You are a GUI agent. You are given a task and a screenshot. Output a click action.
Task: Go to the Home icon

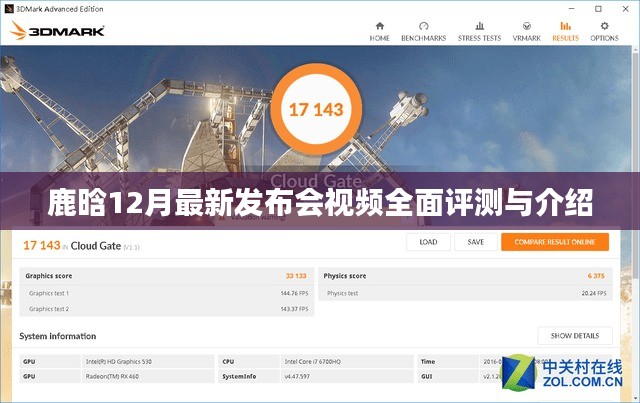pos(380,26)
